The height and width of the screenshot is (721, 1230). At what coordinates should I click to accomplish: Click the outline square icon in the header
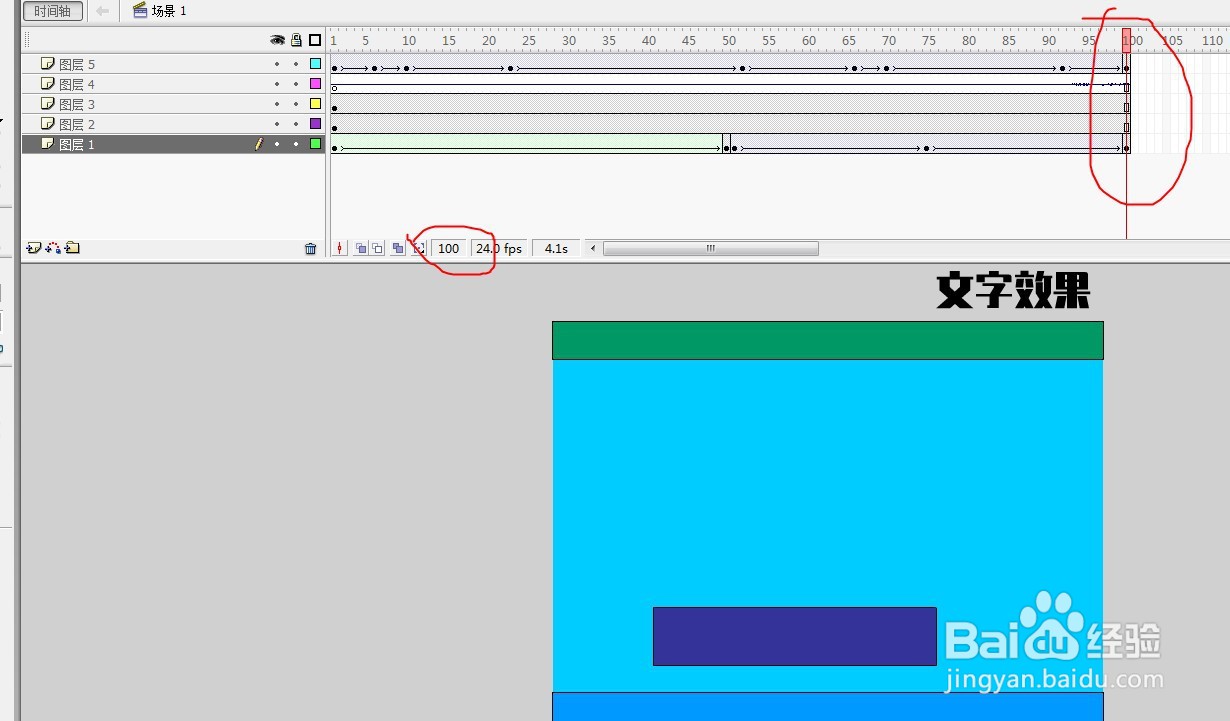point(315,40)
